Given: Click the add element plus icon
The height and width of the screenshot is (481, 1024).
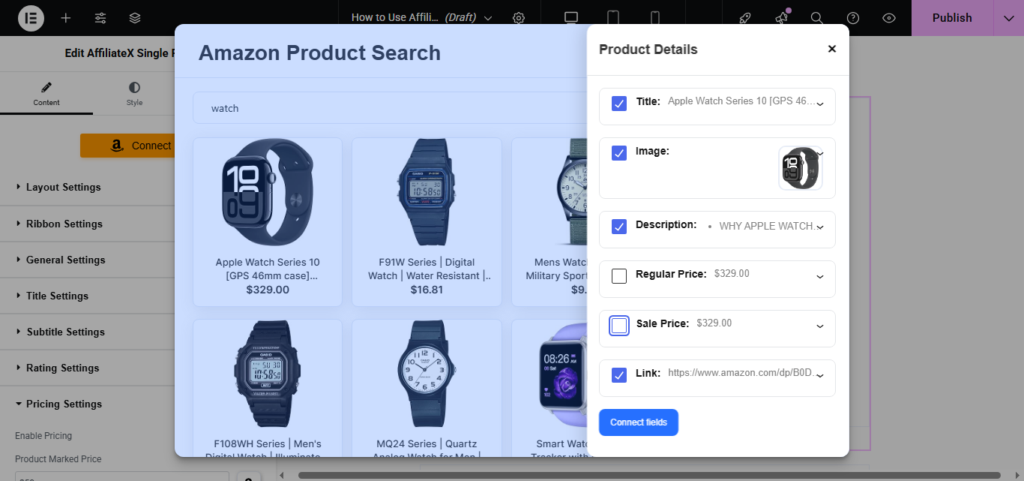Looking at the screenshot, I should 65,18.
